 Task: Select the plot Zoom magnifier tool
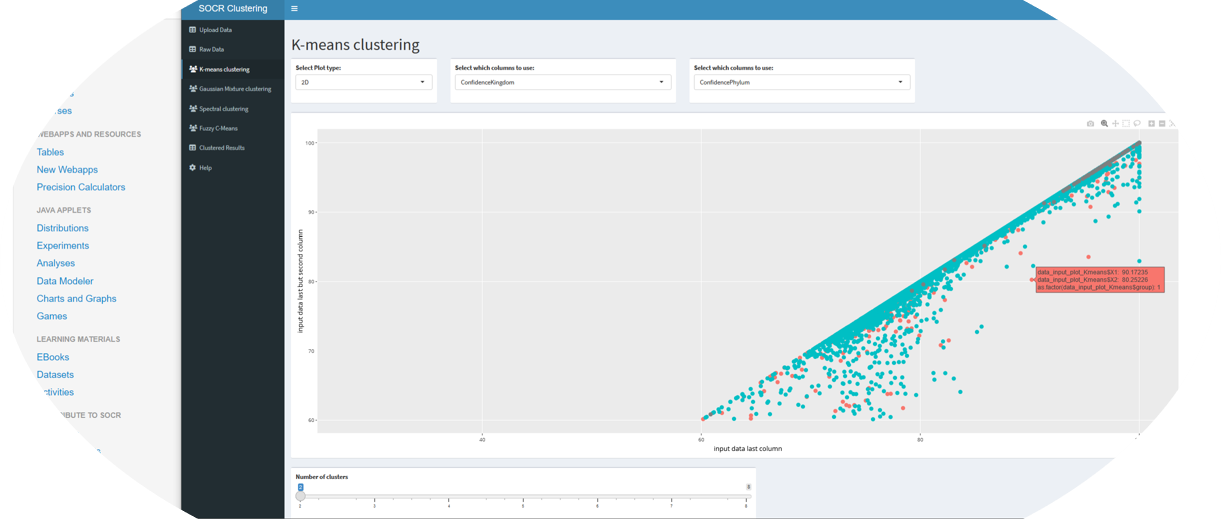(x=1104, y=124)
